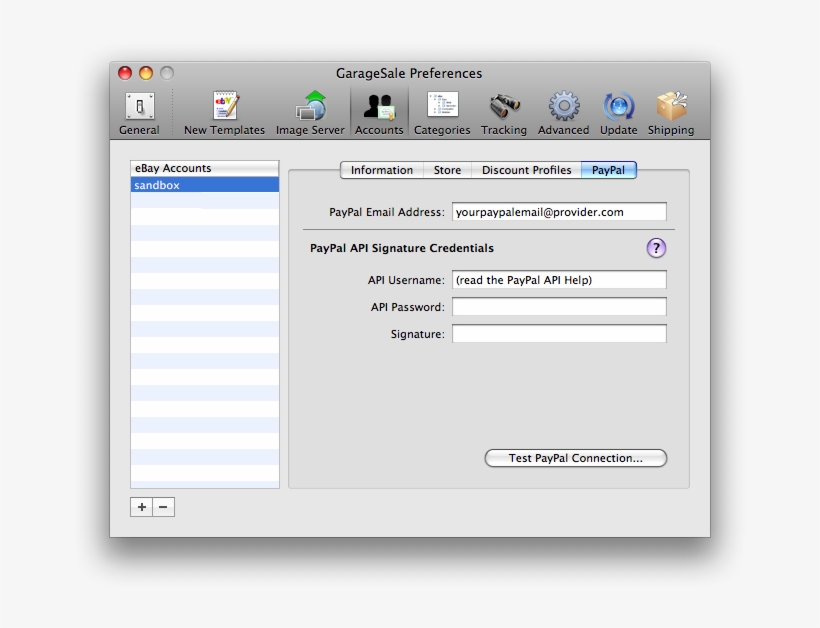Switch to the Information tab
The image size is (820, 628).
click(382, 170)
